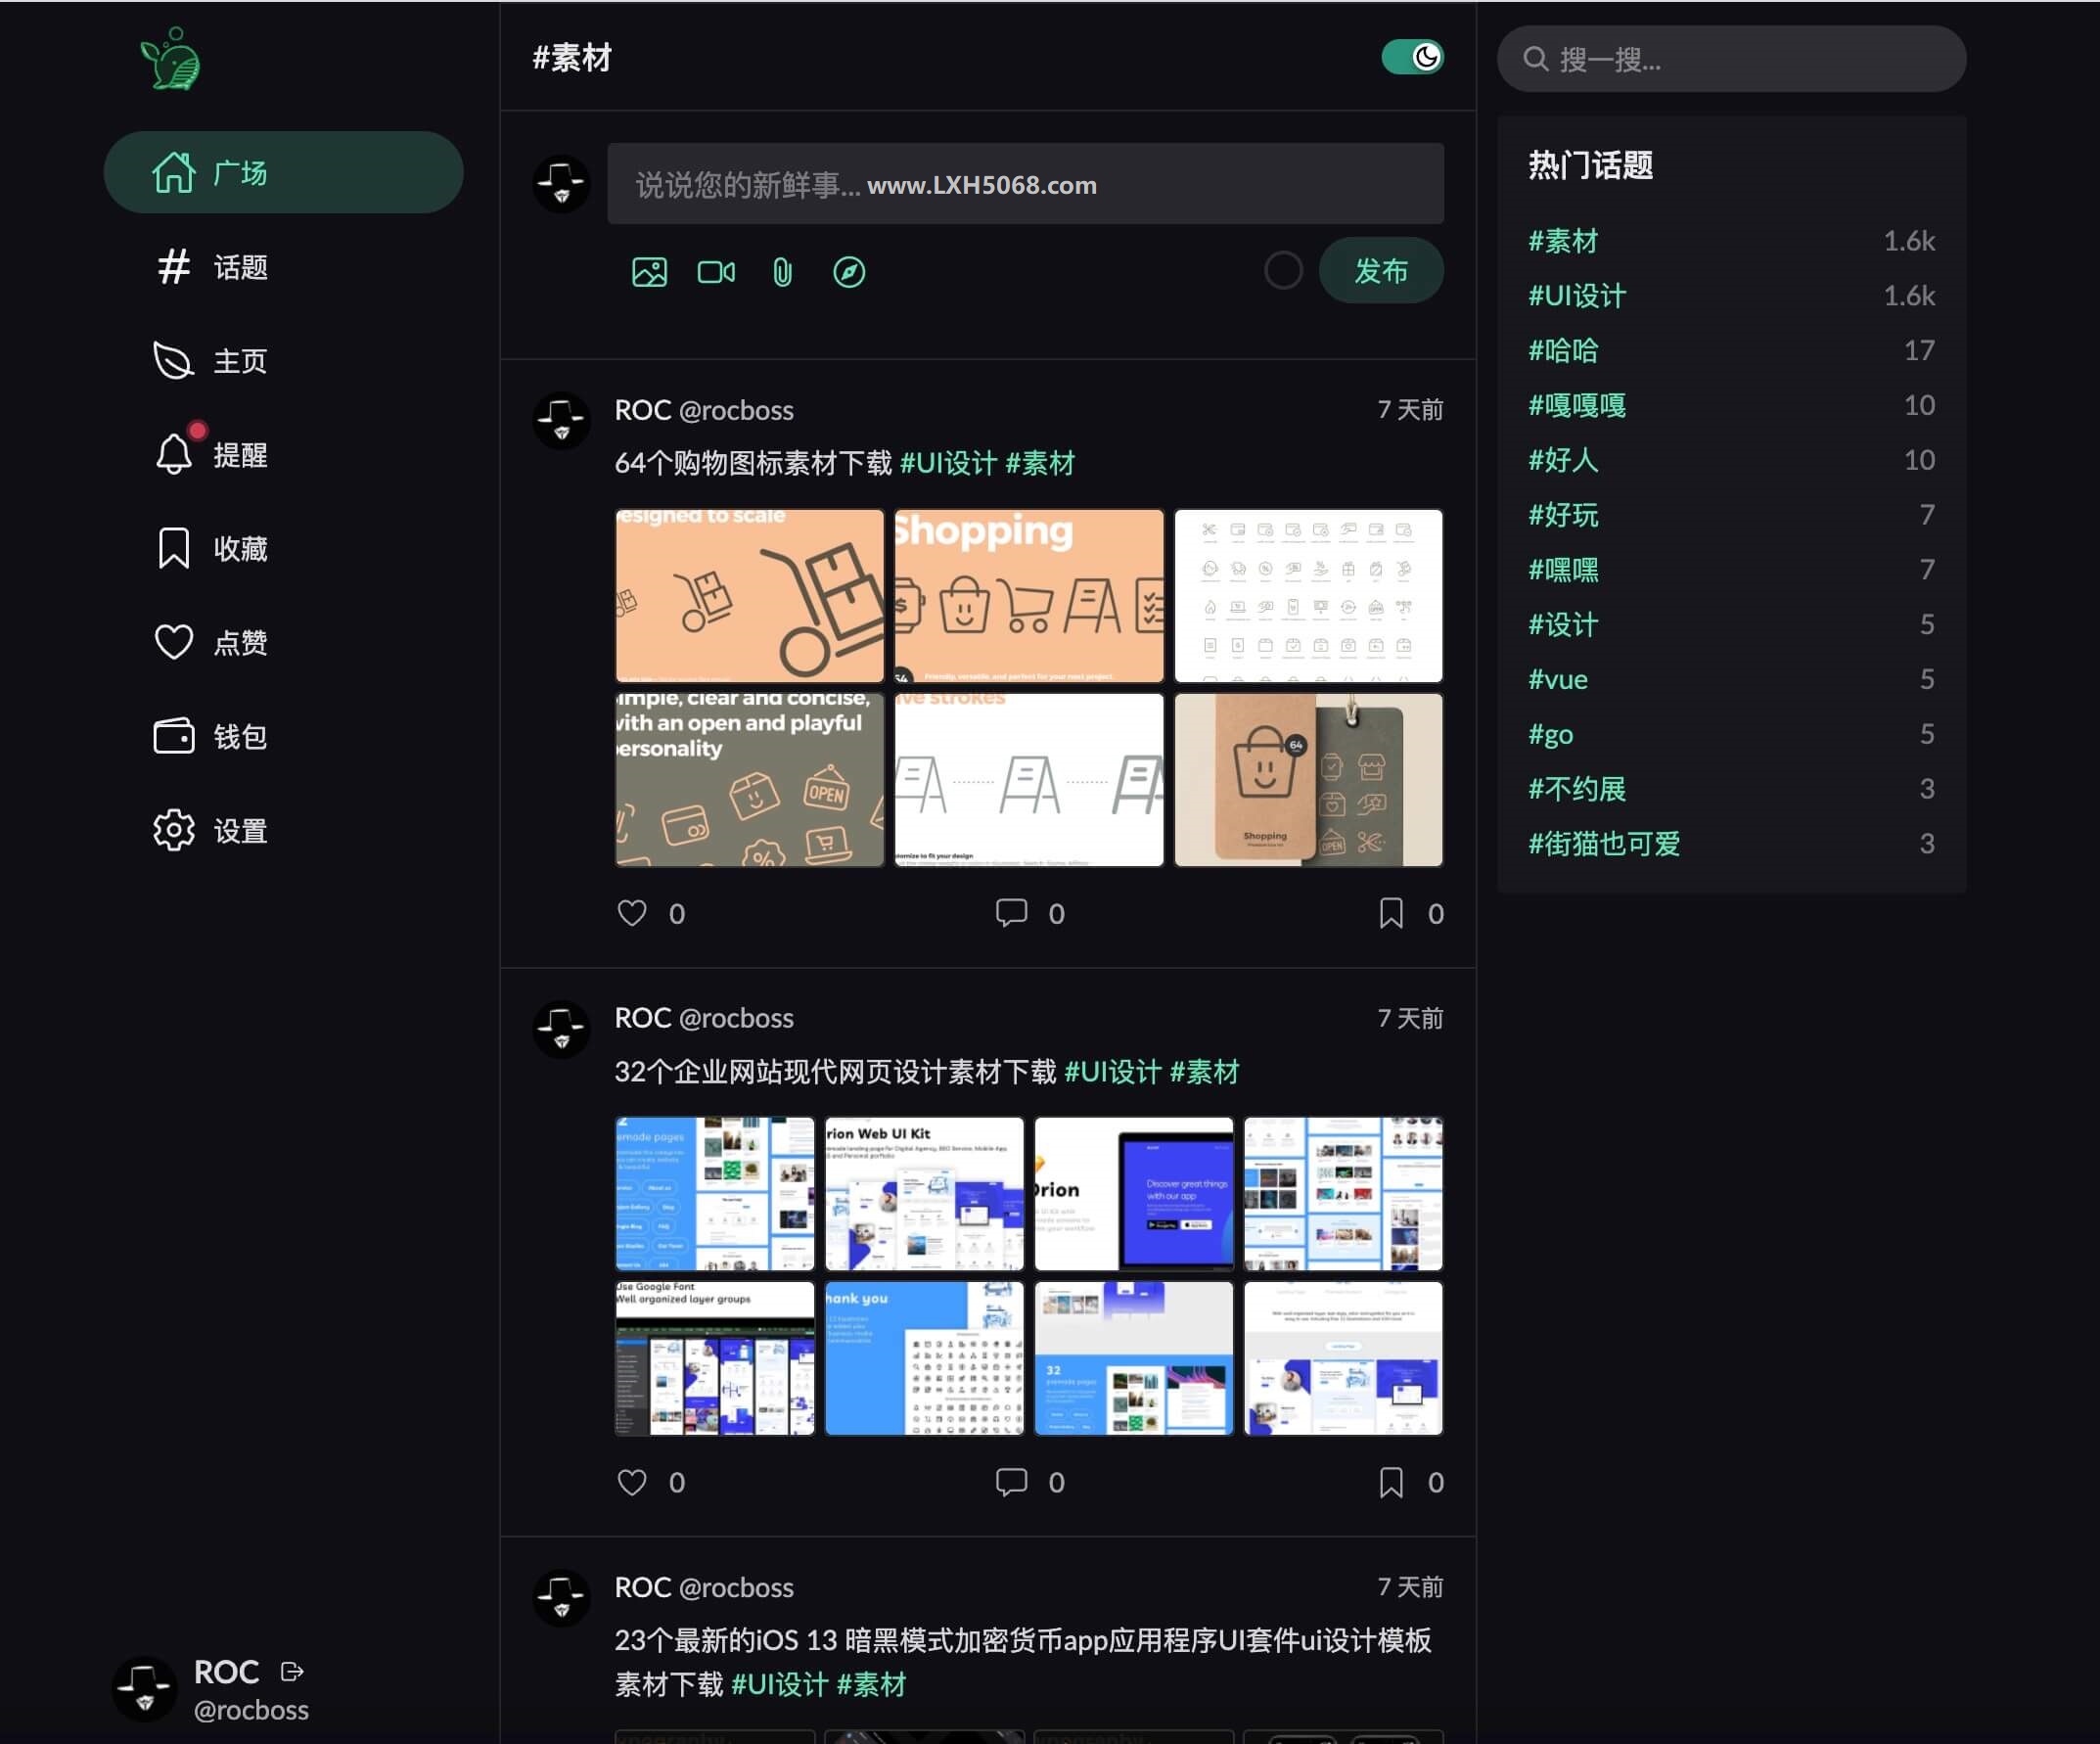Open the #UI设计 hot topic link
Image resolution: width=2100 pixels, height=1744 pixels.
coord(1575,295)
